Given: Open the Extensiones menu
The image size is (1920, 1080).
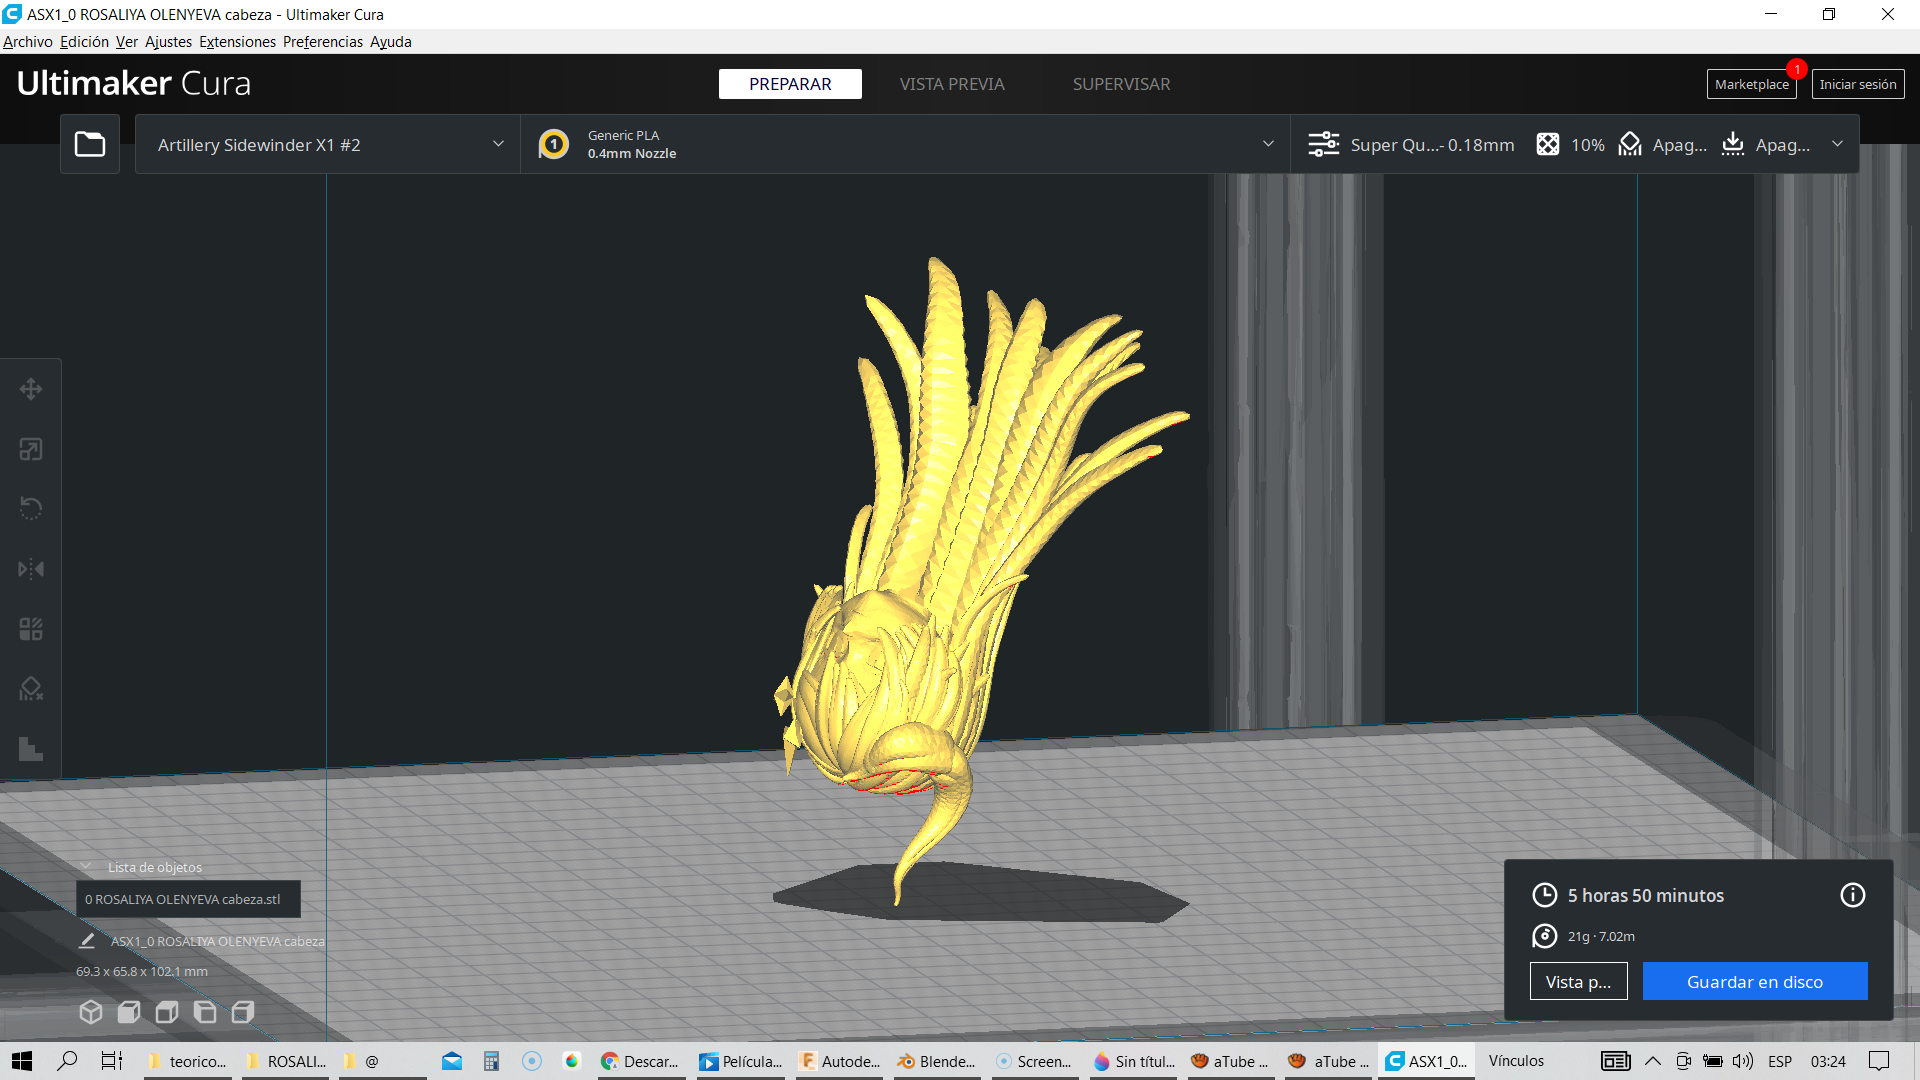Looking at the screenshot, I should (237, 42).
